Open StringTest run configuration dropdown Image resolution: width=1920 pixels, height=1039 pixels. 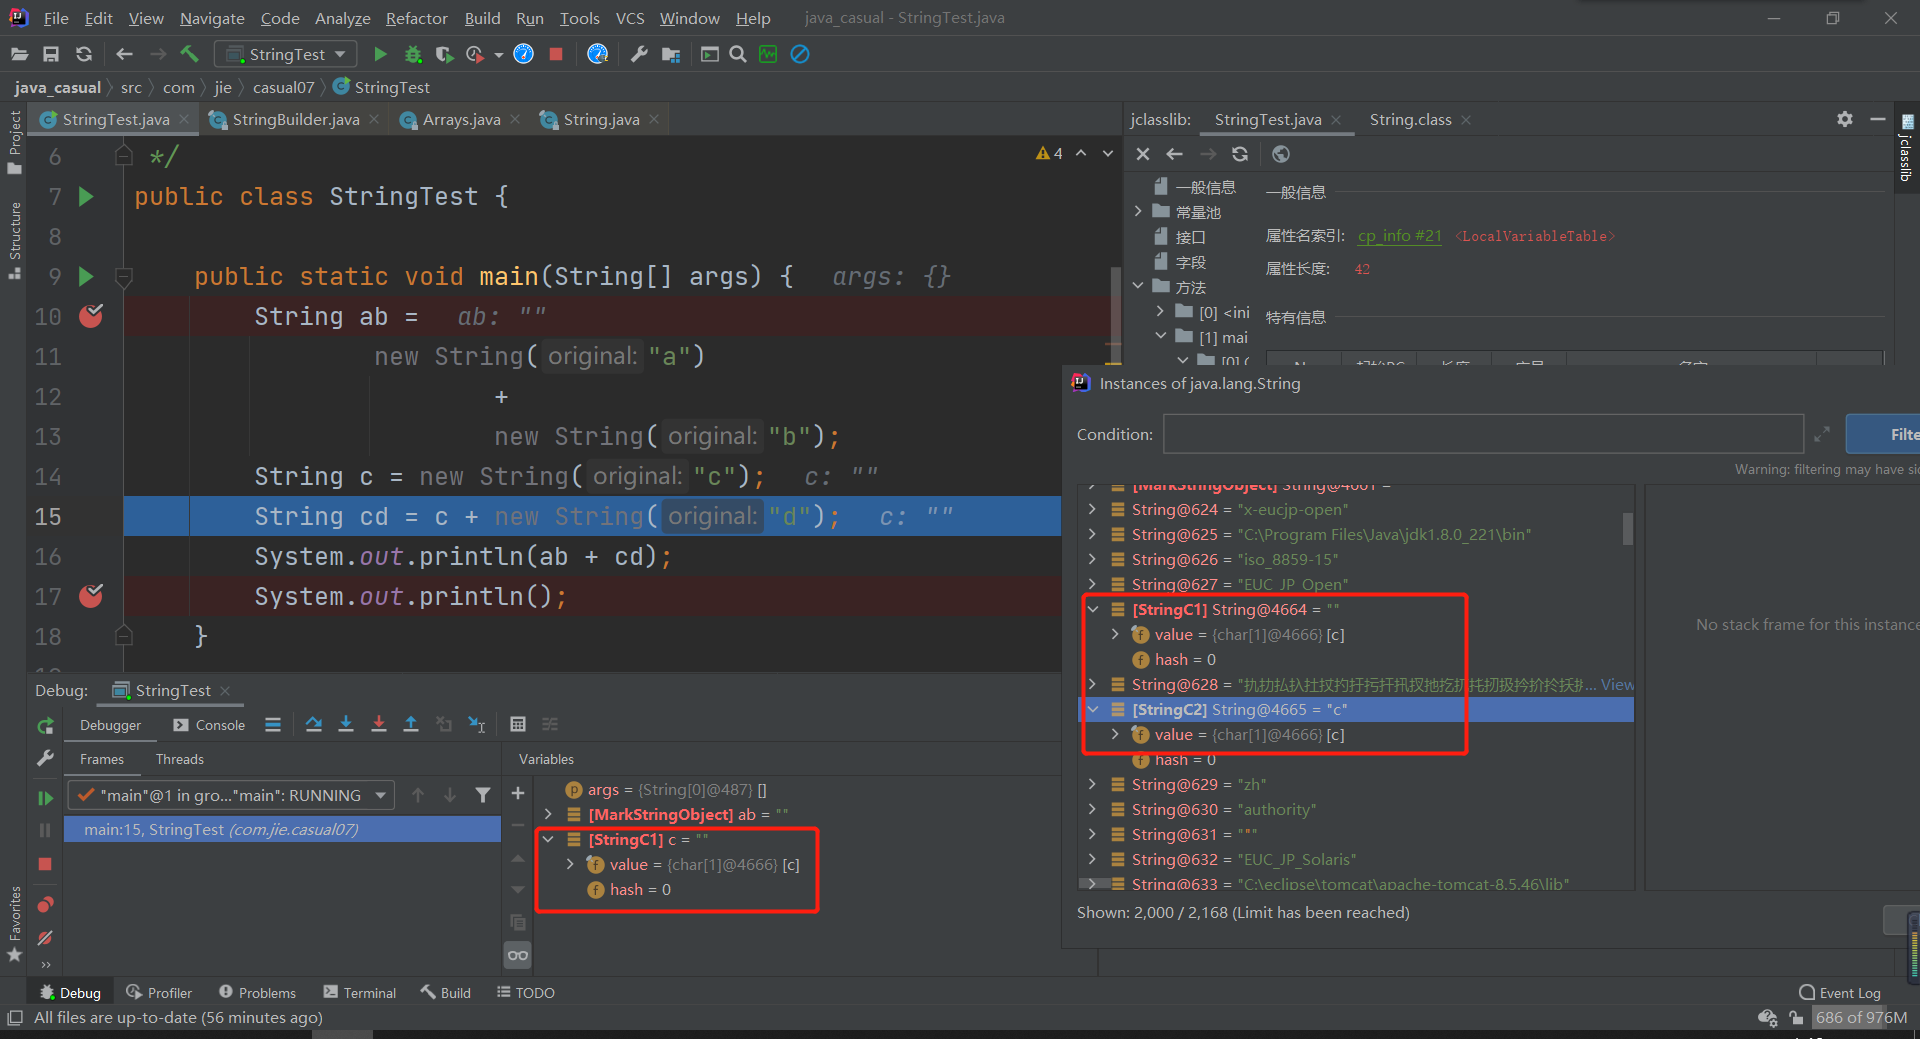pyautogui.click(x=286, y=54)
